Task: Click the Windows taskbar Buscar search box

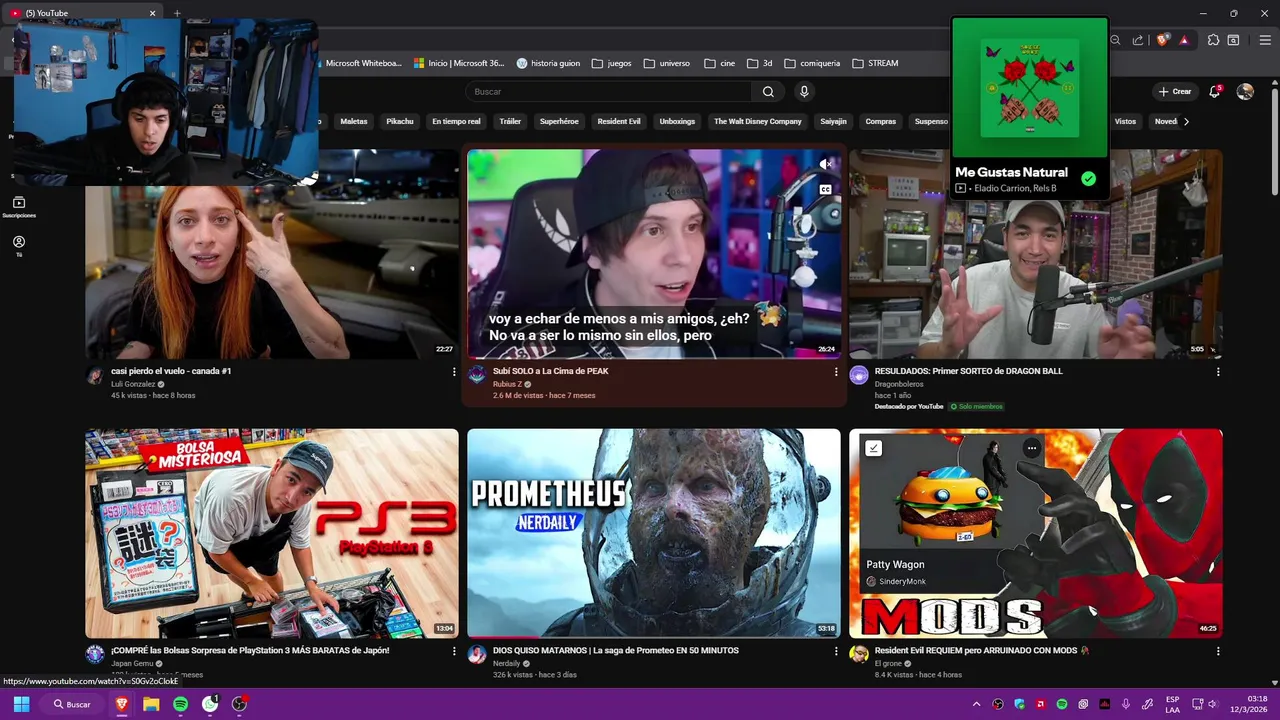Action: point(72,704)
